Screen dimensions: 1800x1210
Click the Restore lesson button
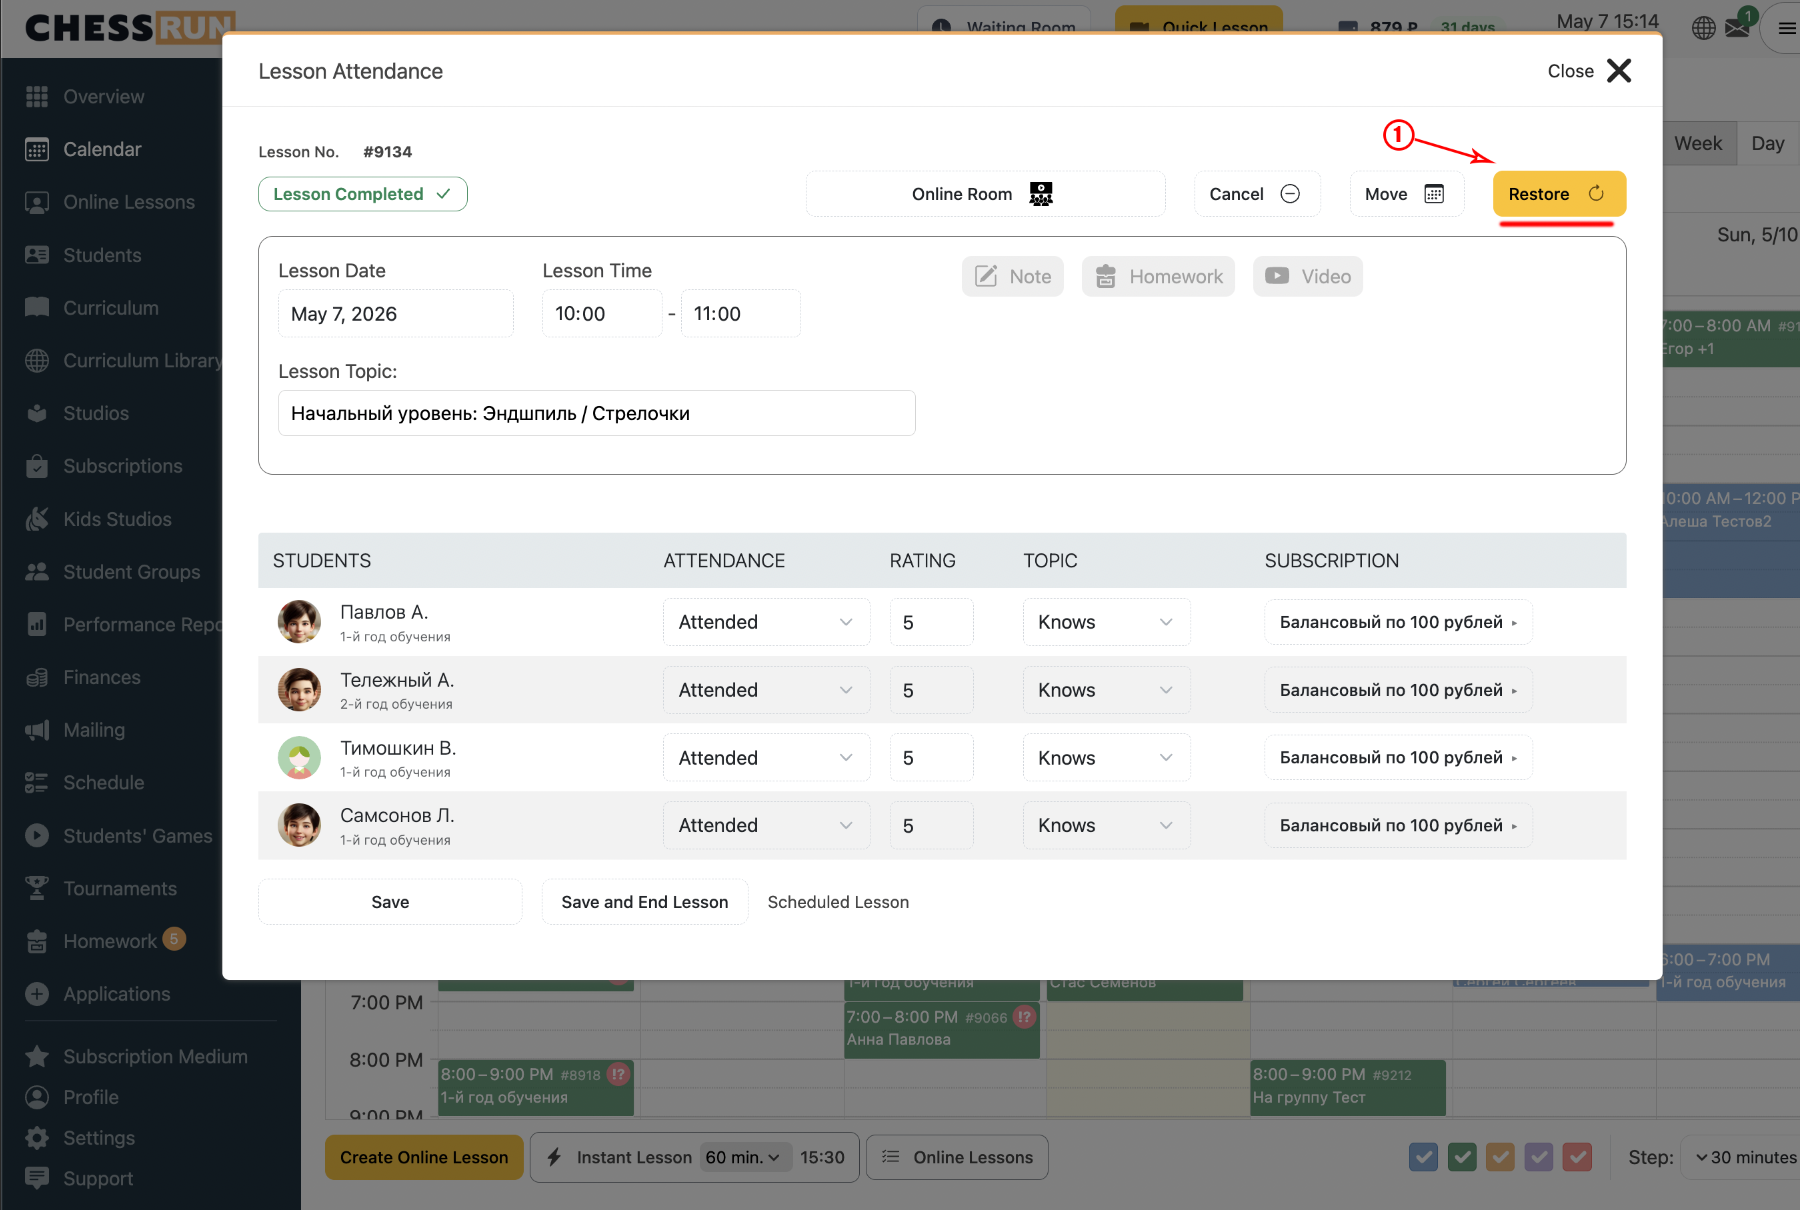1559,194
